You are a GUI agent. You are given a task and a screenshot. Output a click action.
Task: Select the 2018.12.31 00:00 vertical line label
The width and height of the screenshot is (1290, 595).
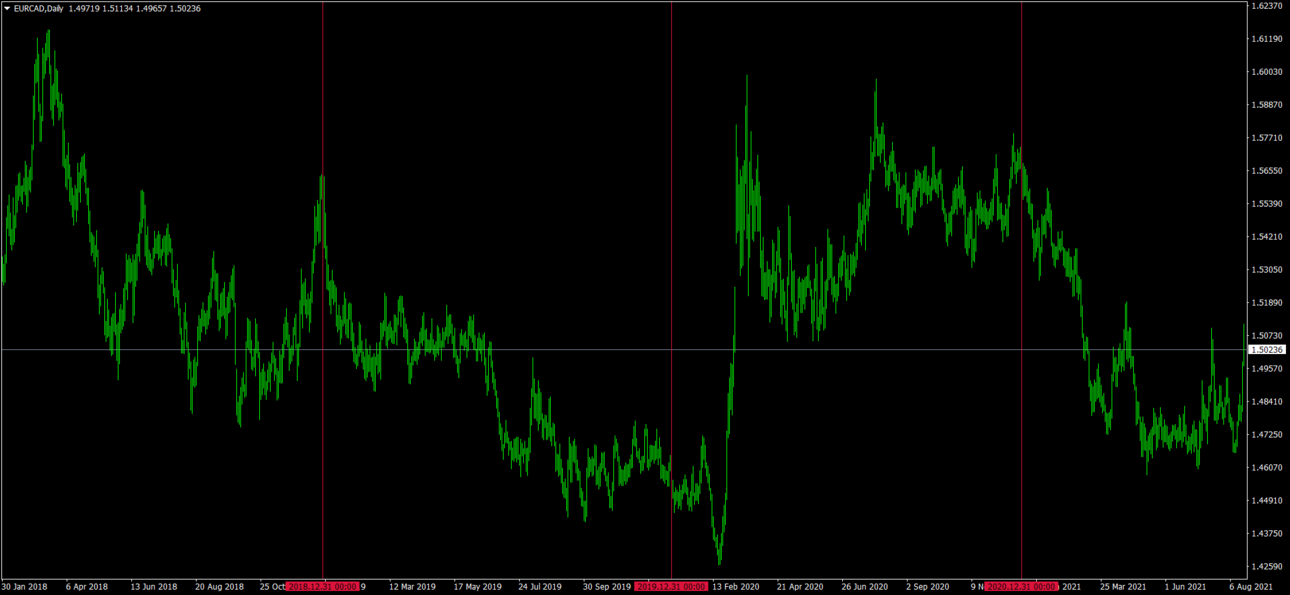pos(323,587)
